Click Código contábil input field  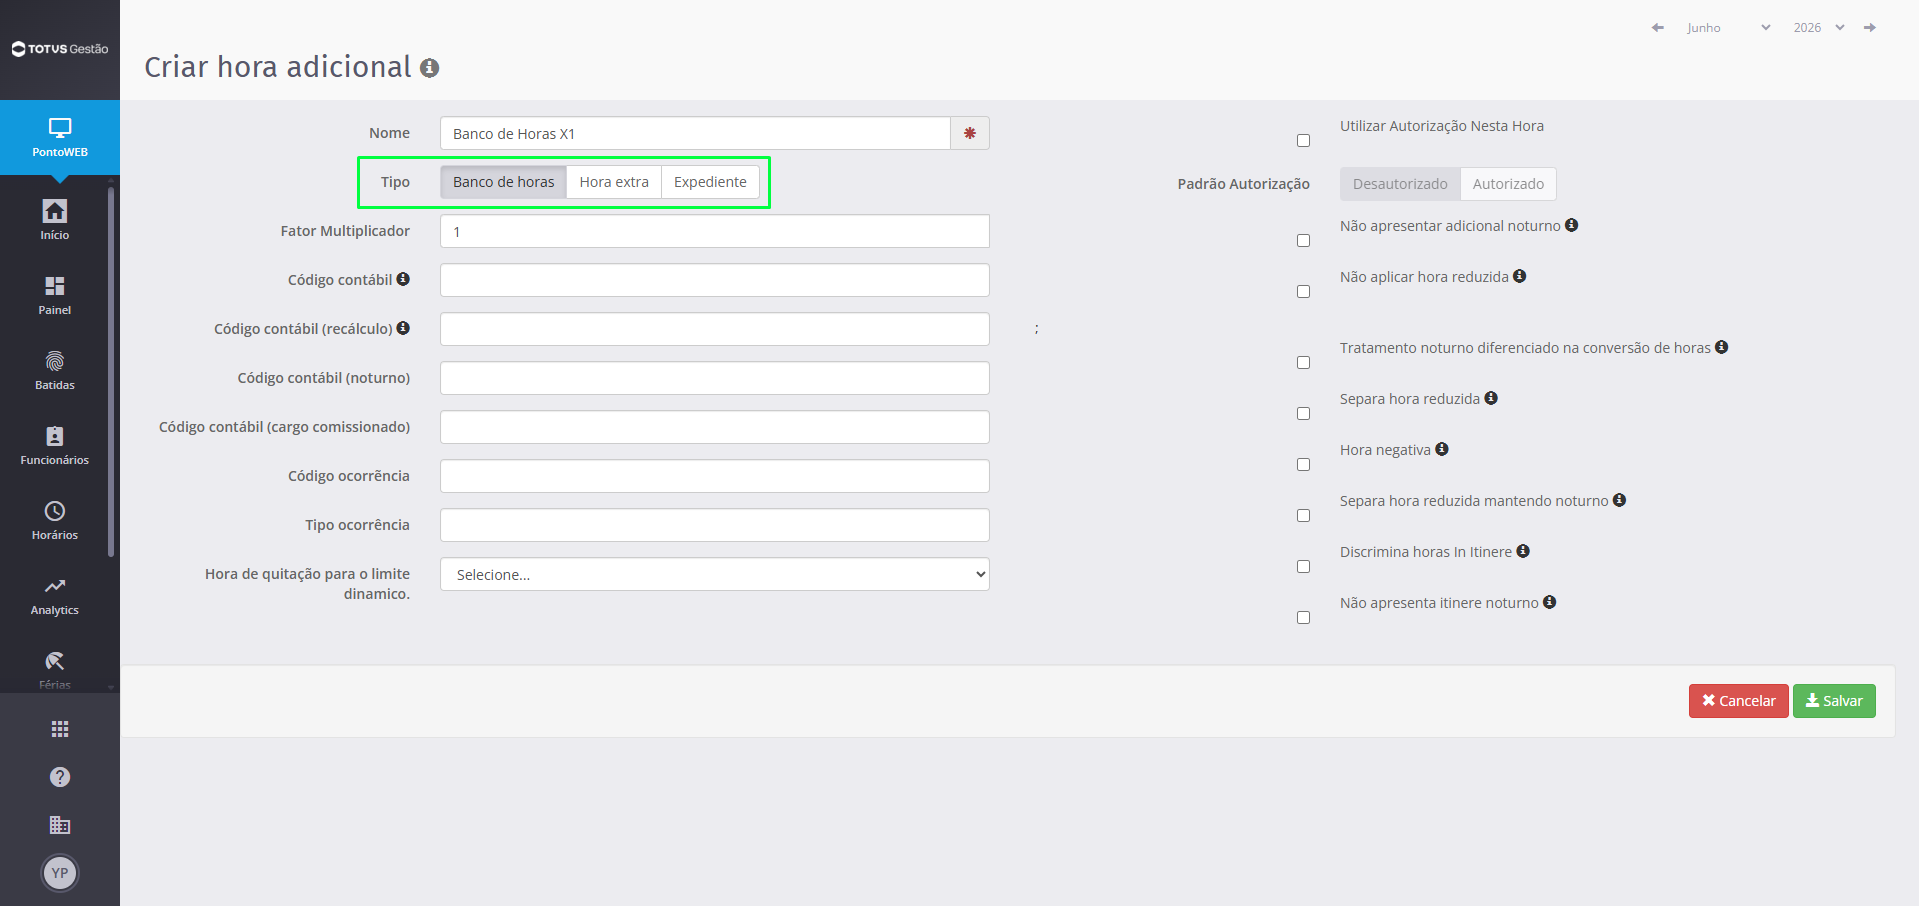coord(715,280)
